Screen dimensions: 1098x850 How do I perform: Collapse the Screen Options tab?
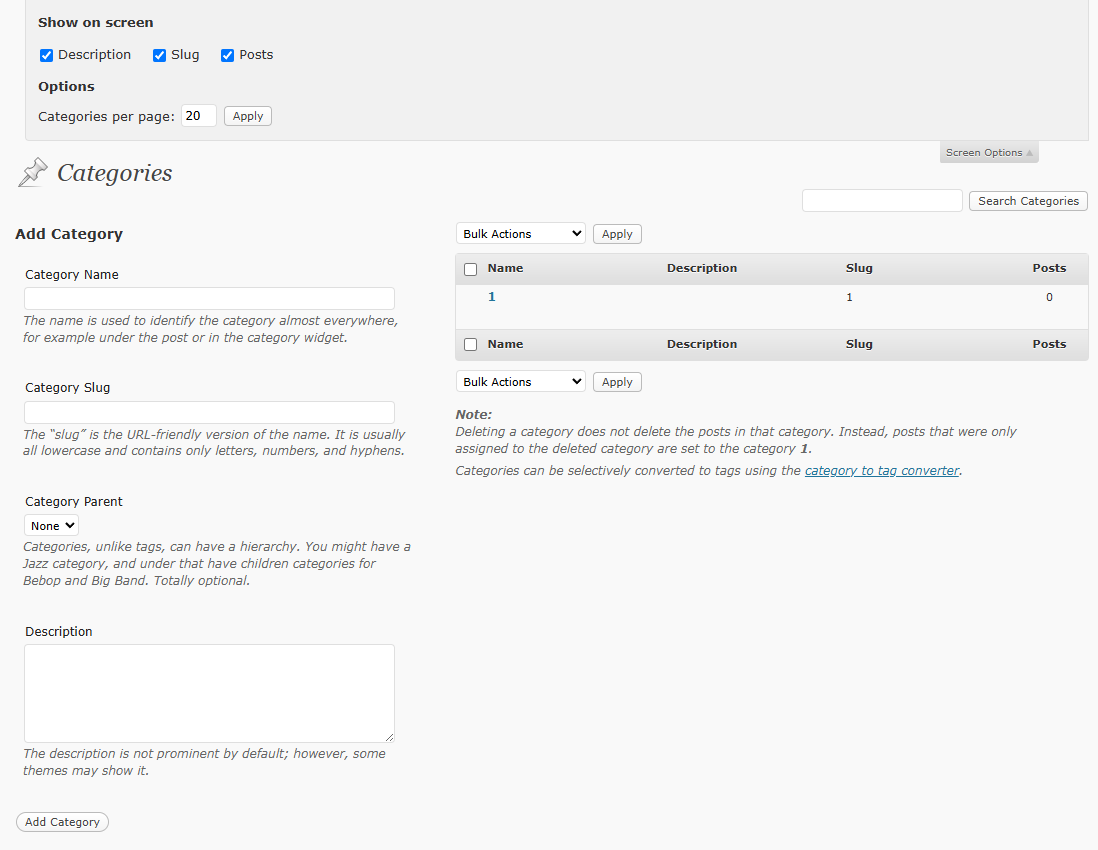pos(989,153)
